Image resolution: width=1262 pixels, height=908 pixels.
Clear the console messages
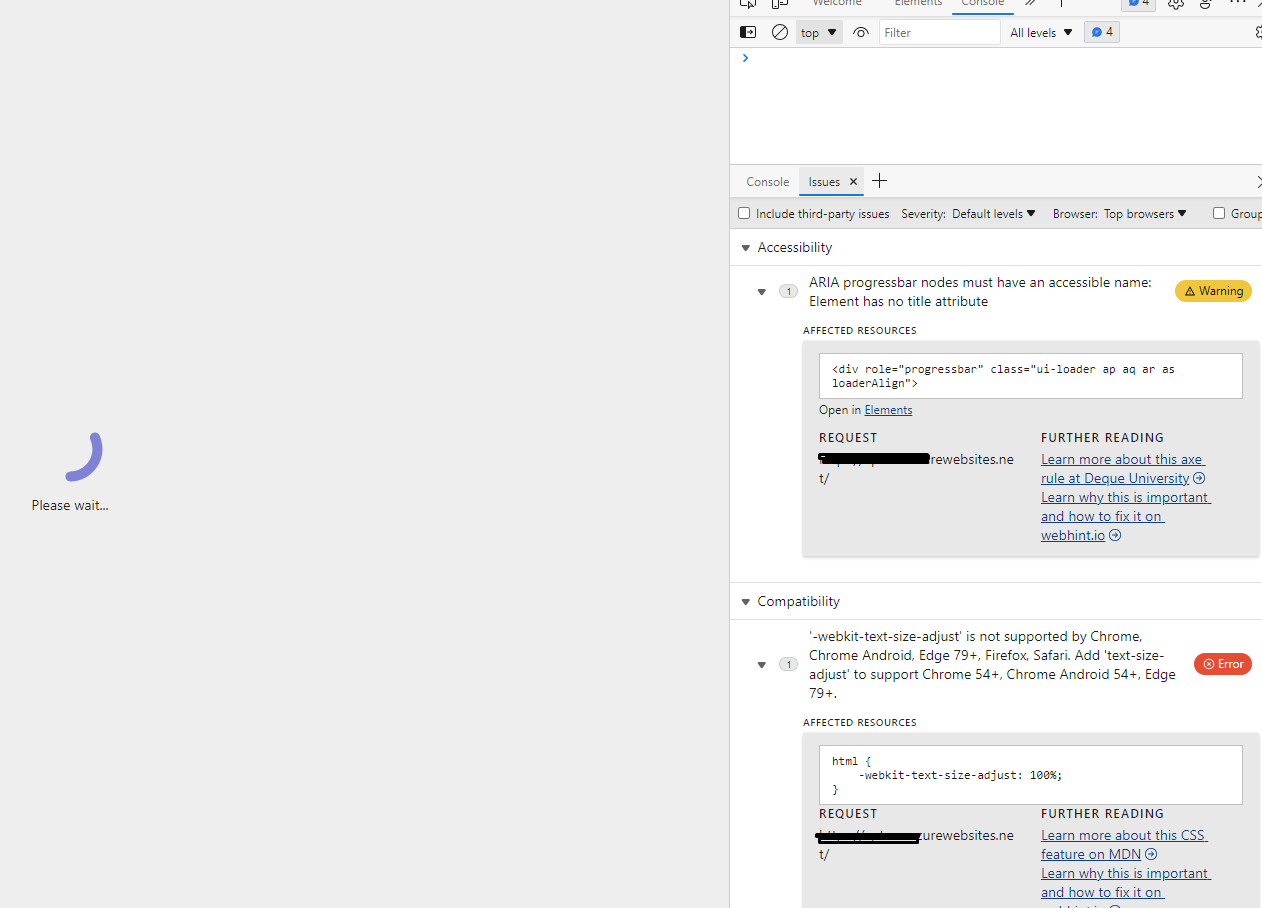(780, 32)
